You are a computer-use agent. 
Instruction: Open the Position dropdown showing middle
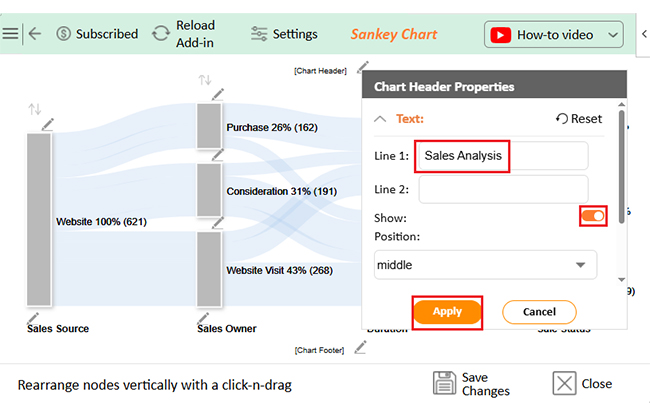[x=485, y=265]
